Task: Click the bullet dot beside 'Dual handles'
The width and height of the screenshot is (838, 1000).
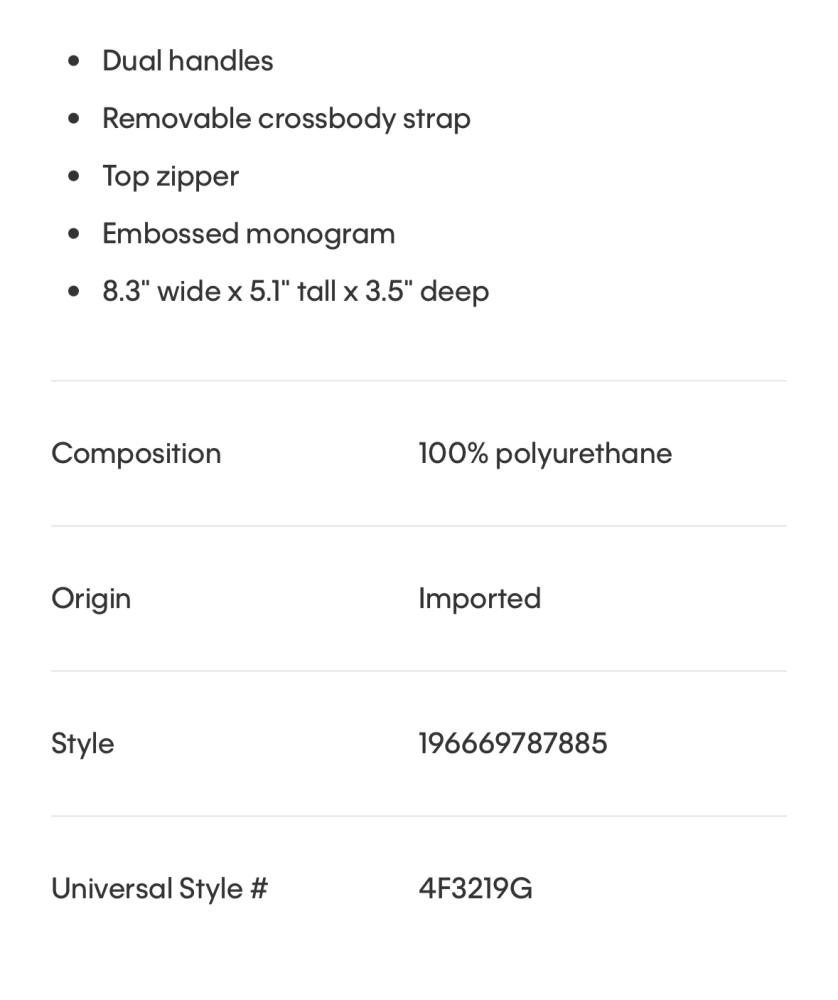Action: [x=74, y=61]
